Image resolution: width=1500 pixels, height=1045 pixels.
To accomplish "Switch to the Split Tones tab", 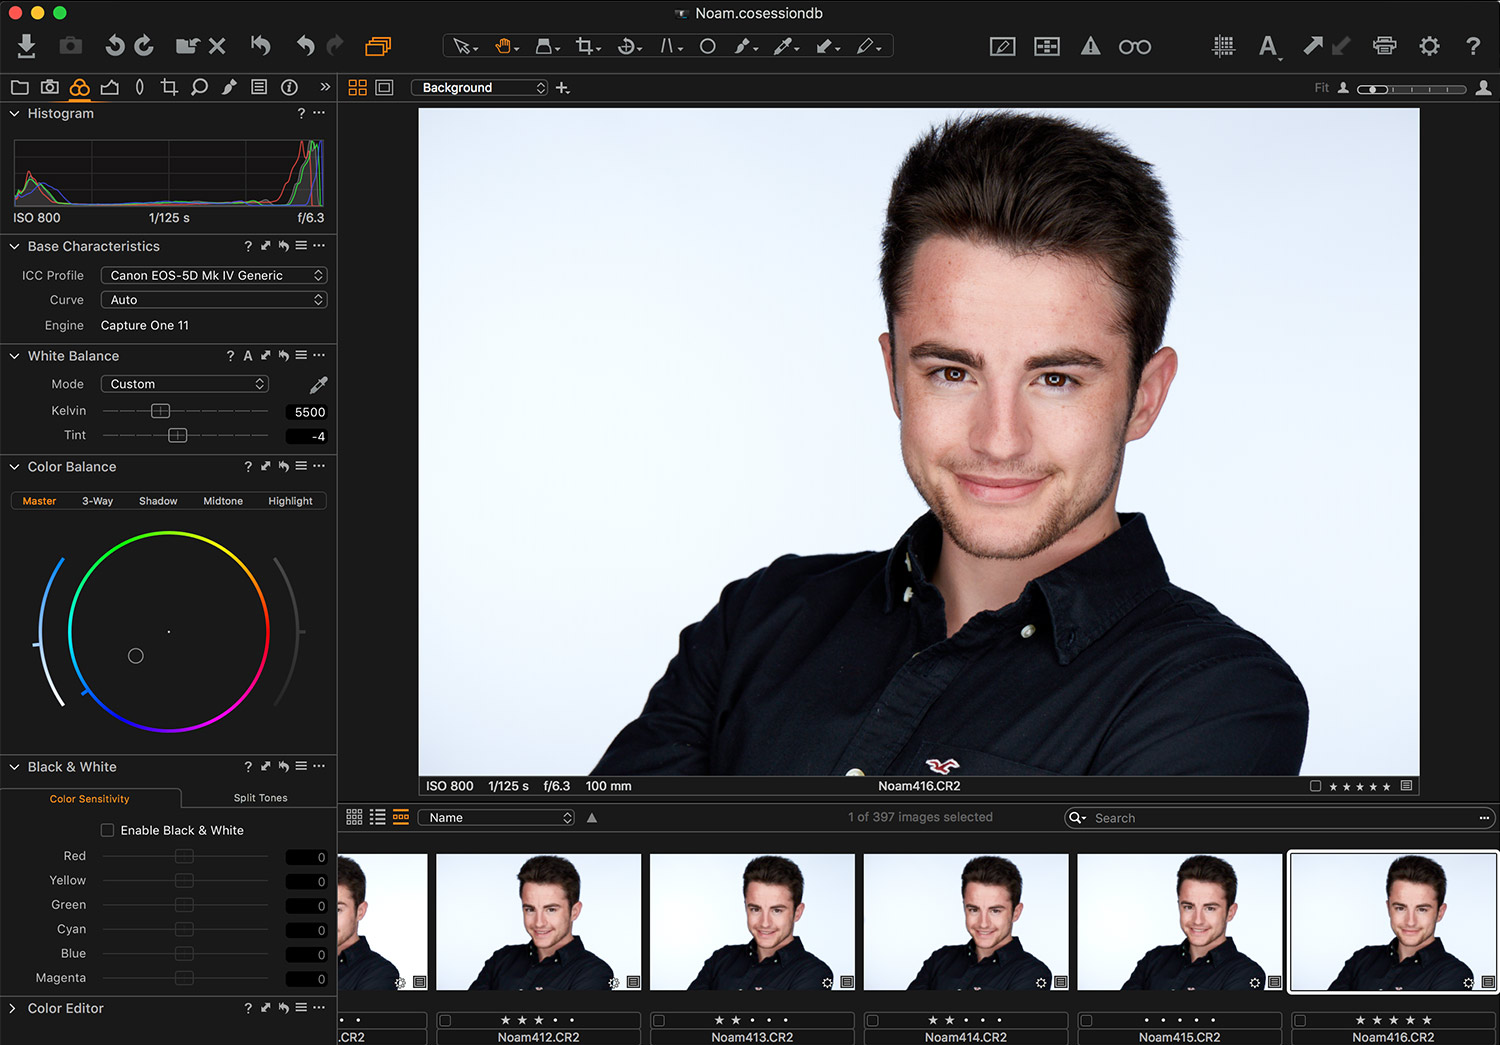I will coord(260,798).
